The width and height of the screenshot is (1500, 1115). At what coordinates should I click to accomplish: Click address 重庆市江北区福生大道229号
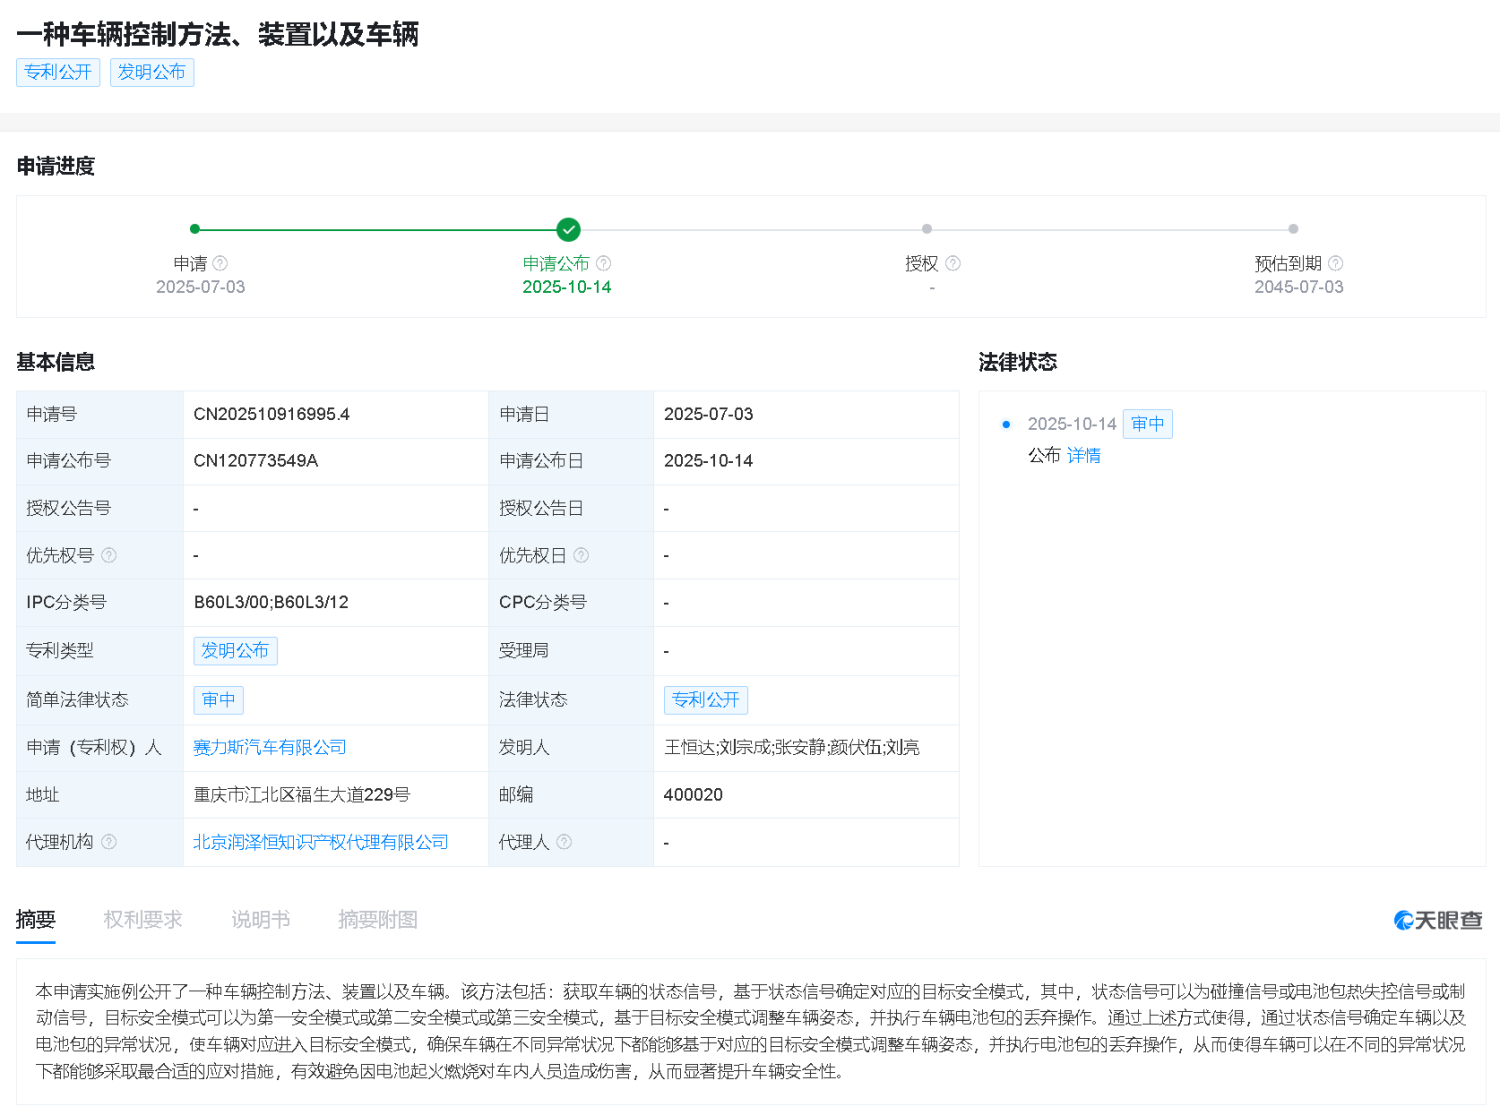302,795
